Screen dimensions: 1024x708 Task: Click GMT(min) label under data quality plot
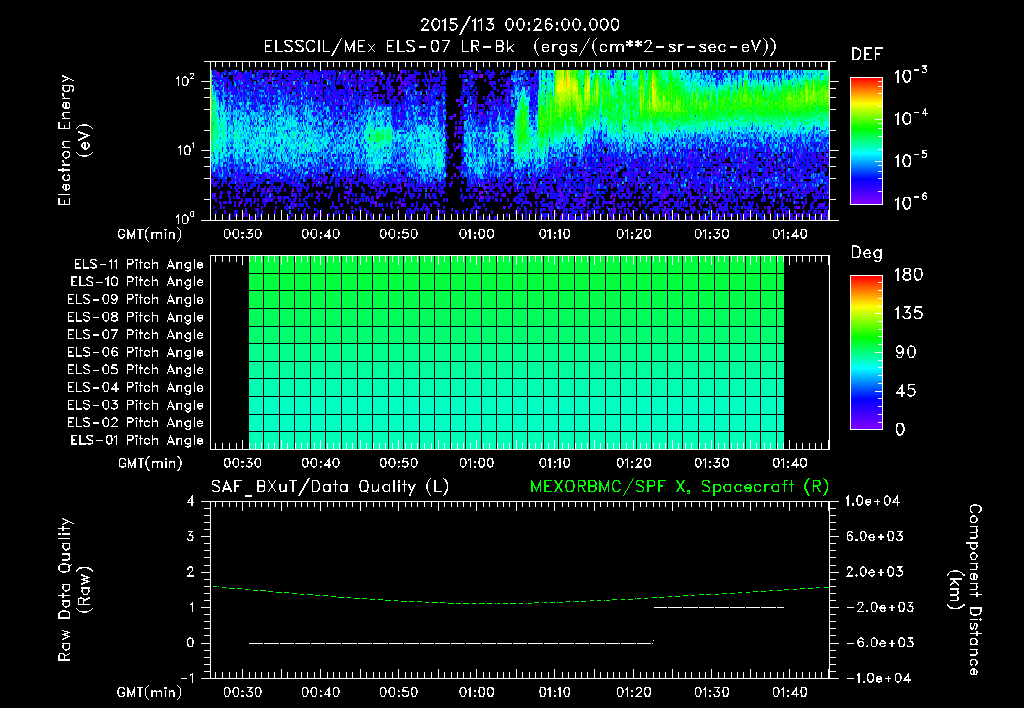click(x=150, y=692)
